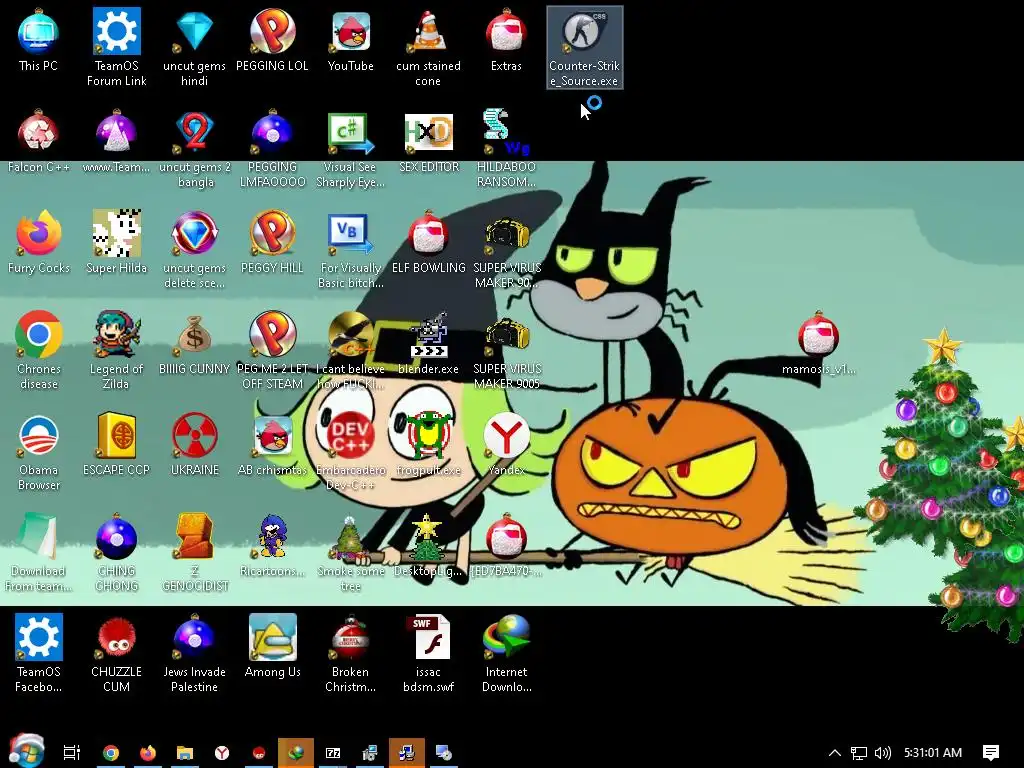Open the Yandex browser desktop icon
Screen dimensions: 1024x768
pos(506,445)
